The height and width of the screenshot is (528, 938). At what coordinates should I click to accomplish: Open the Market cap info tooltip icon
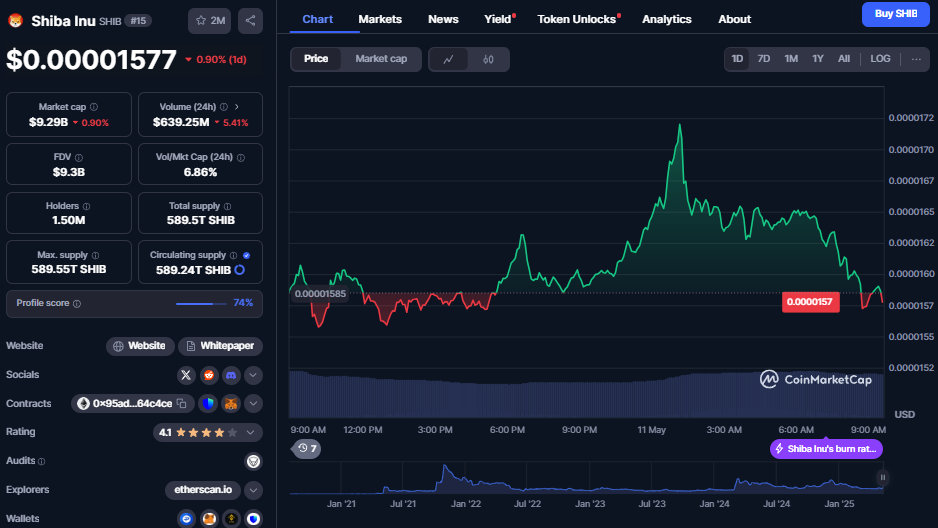[x=94, y=107]
